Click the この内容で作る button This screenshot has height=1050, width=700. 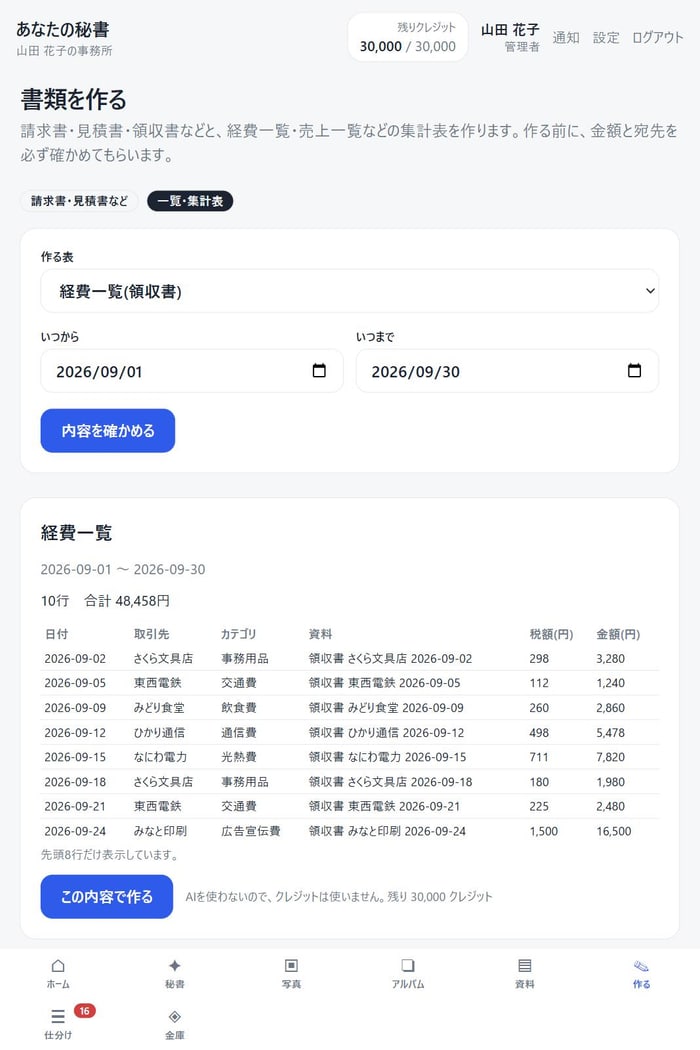point(107,897)
